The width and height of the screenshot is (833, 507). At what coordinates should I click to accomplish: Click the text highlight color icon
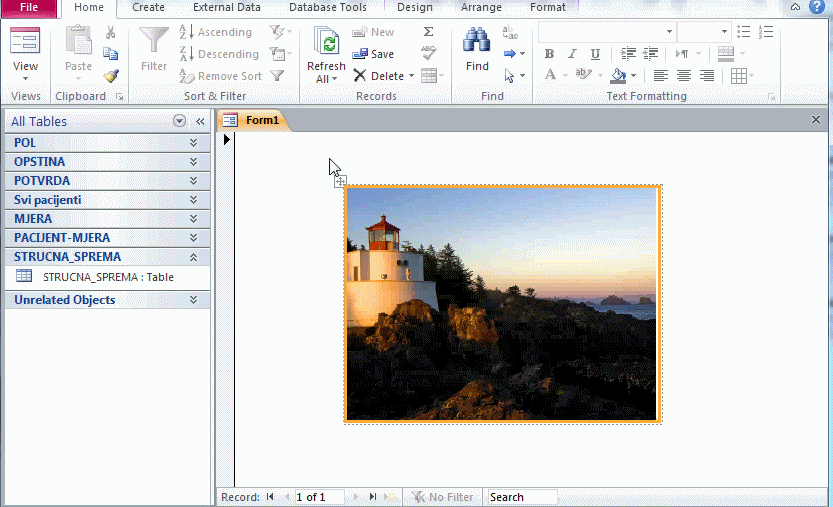click(x=583, y=75)
